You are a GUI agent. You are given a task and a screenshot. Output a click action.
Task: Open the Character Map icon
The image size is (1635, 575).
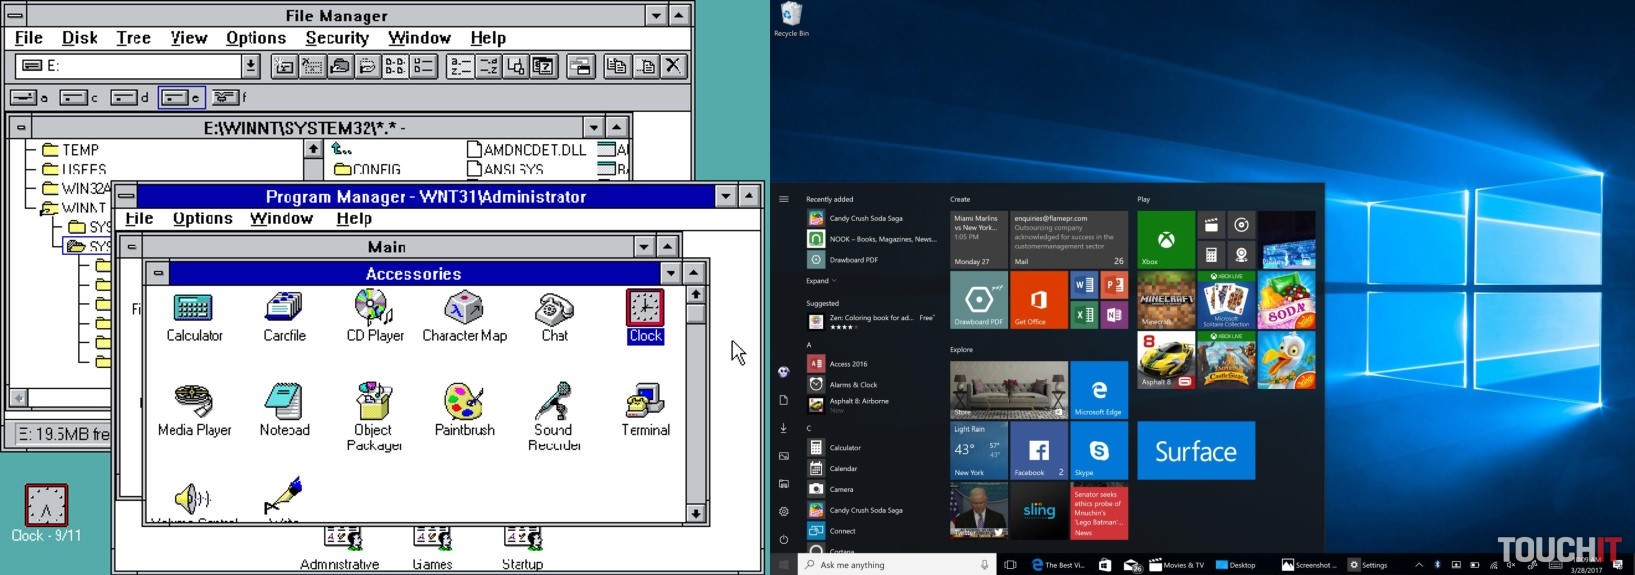coord(464,310)
